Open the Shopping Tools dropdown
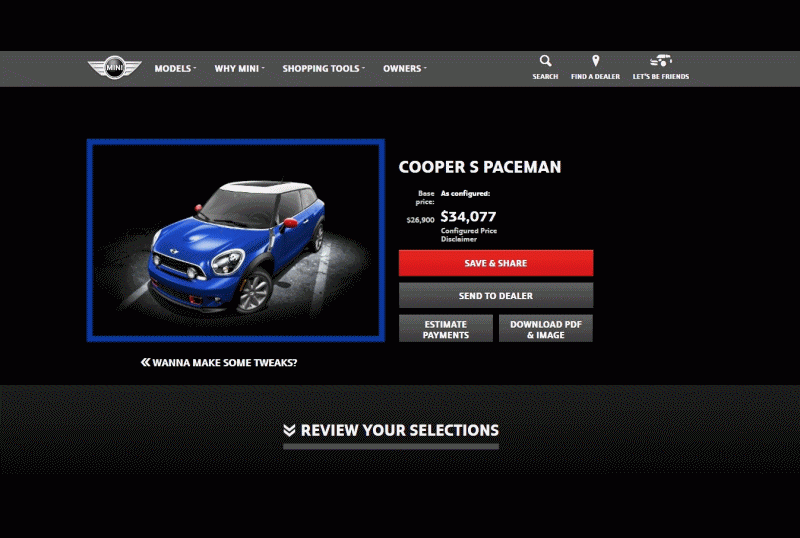This screenshot has width=800, height=538. tap(323, 68)
